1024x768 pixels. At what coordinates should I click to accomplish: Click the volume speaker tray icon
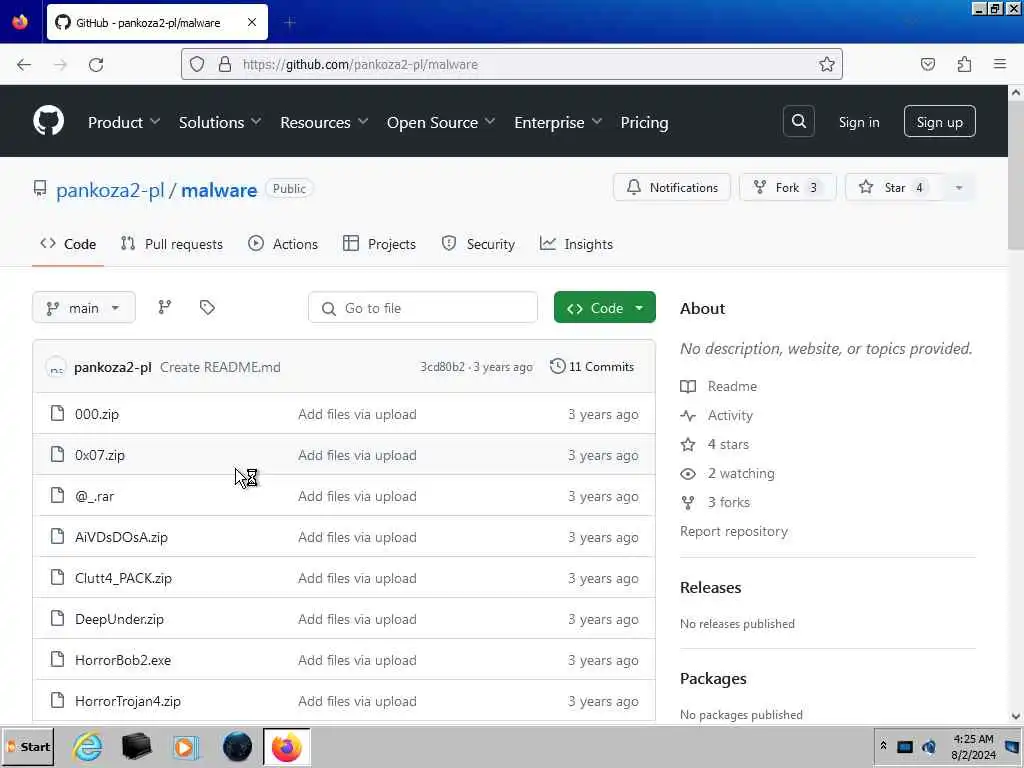coord(929,746)
